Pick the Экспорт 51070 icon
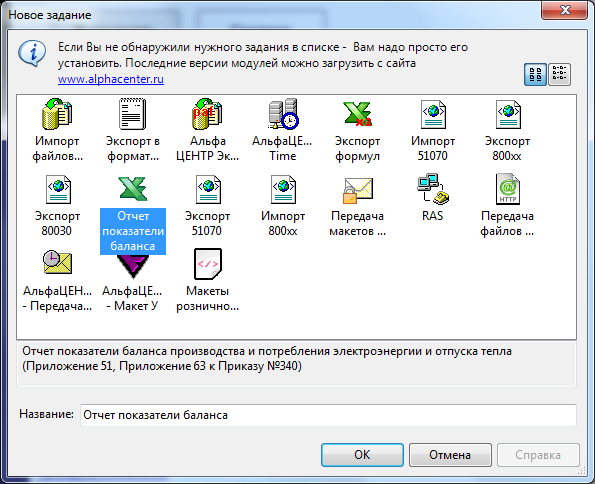Screen dimensions: 595x484 208,189
